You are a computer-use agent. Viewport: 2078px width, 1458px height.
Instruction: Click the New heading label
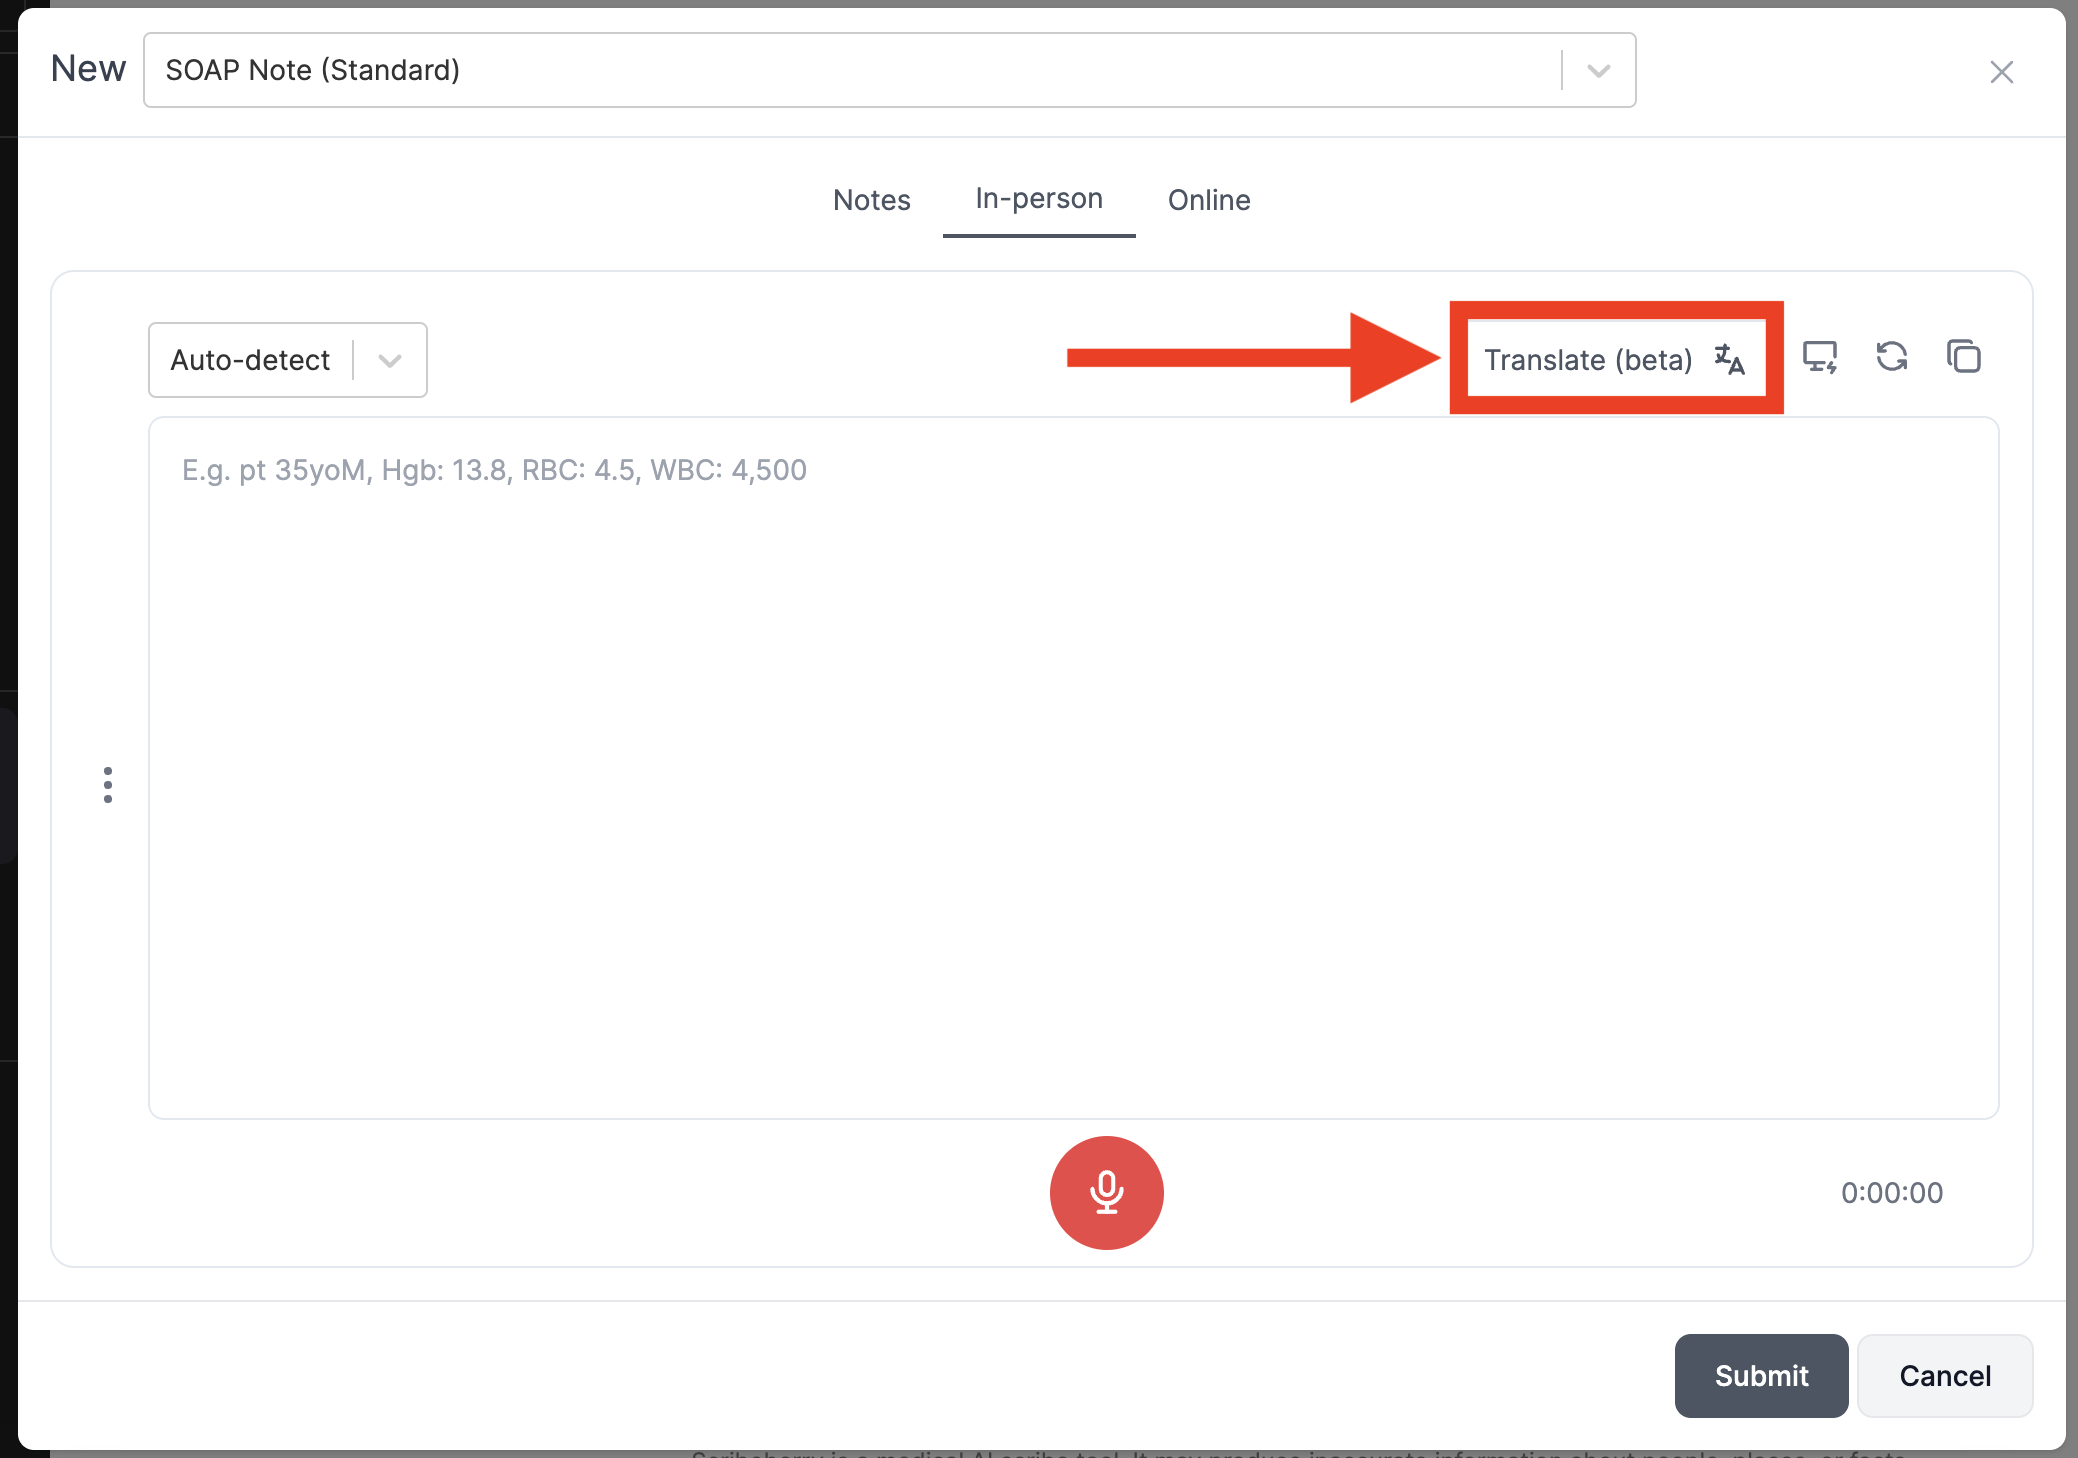(88, 69)
